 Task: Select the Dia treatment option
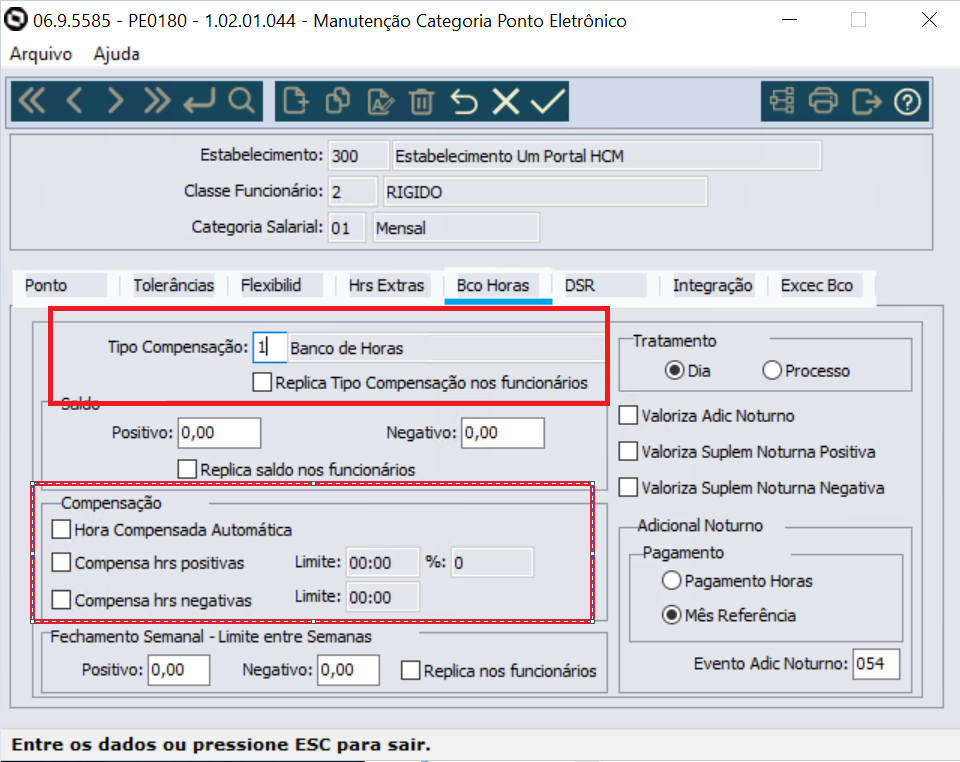(674, 370)
